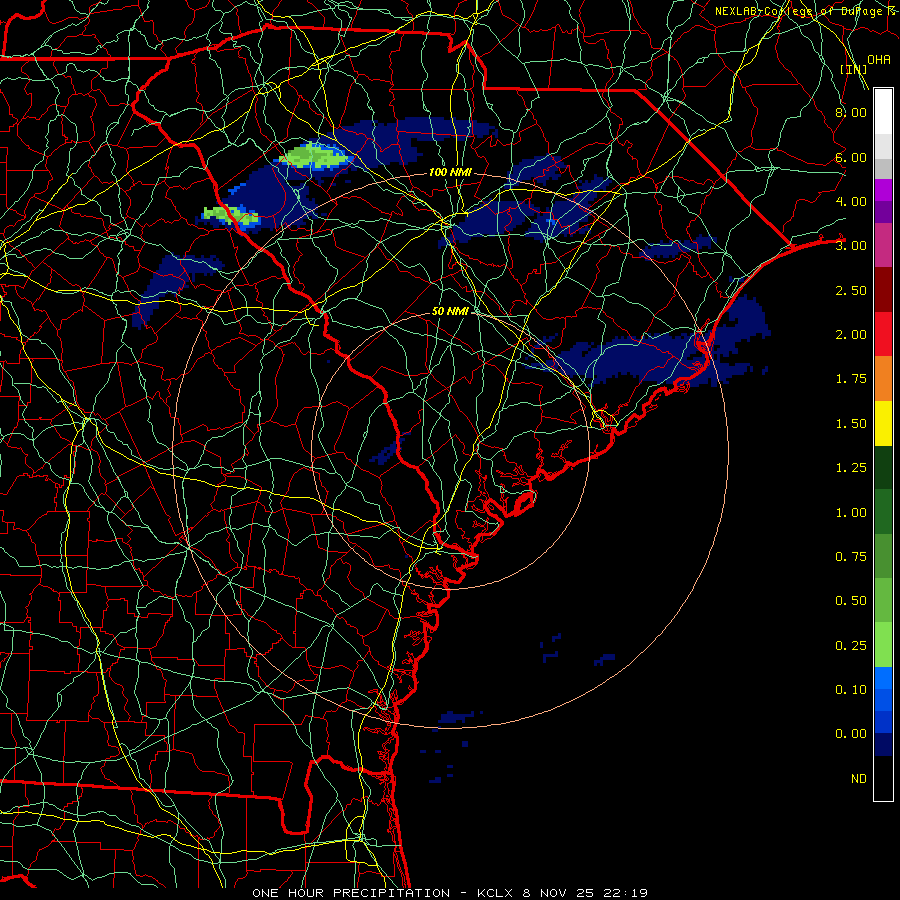Click the ONE HOUR PRECIPITATION title text
Image resolution: width=900 pixels, height=900 pixels.
point(351,893)
